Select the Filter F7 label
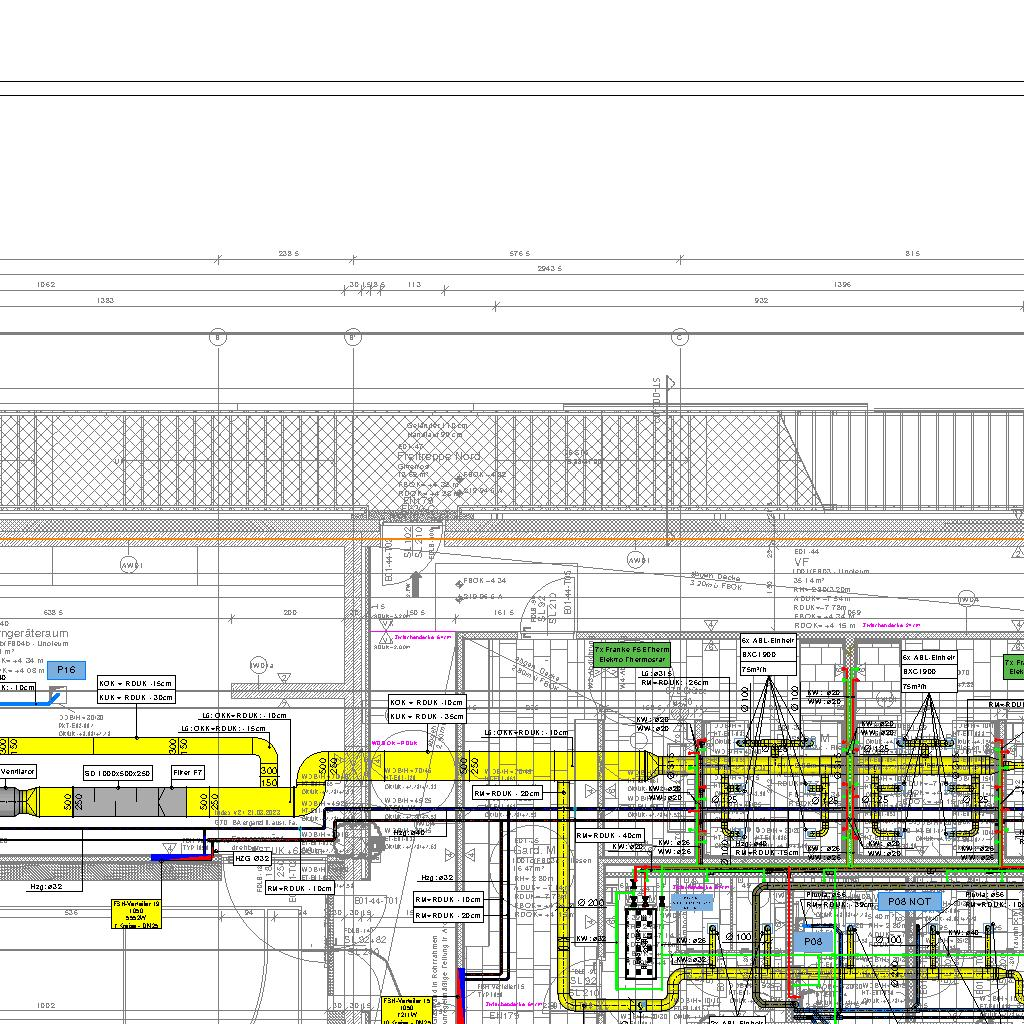Screen dimensions: 1024x1024 click(188, 773)
